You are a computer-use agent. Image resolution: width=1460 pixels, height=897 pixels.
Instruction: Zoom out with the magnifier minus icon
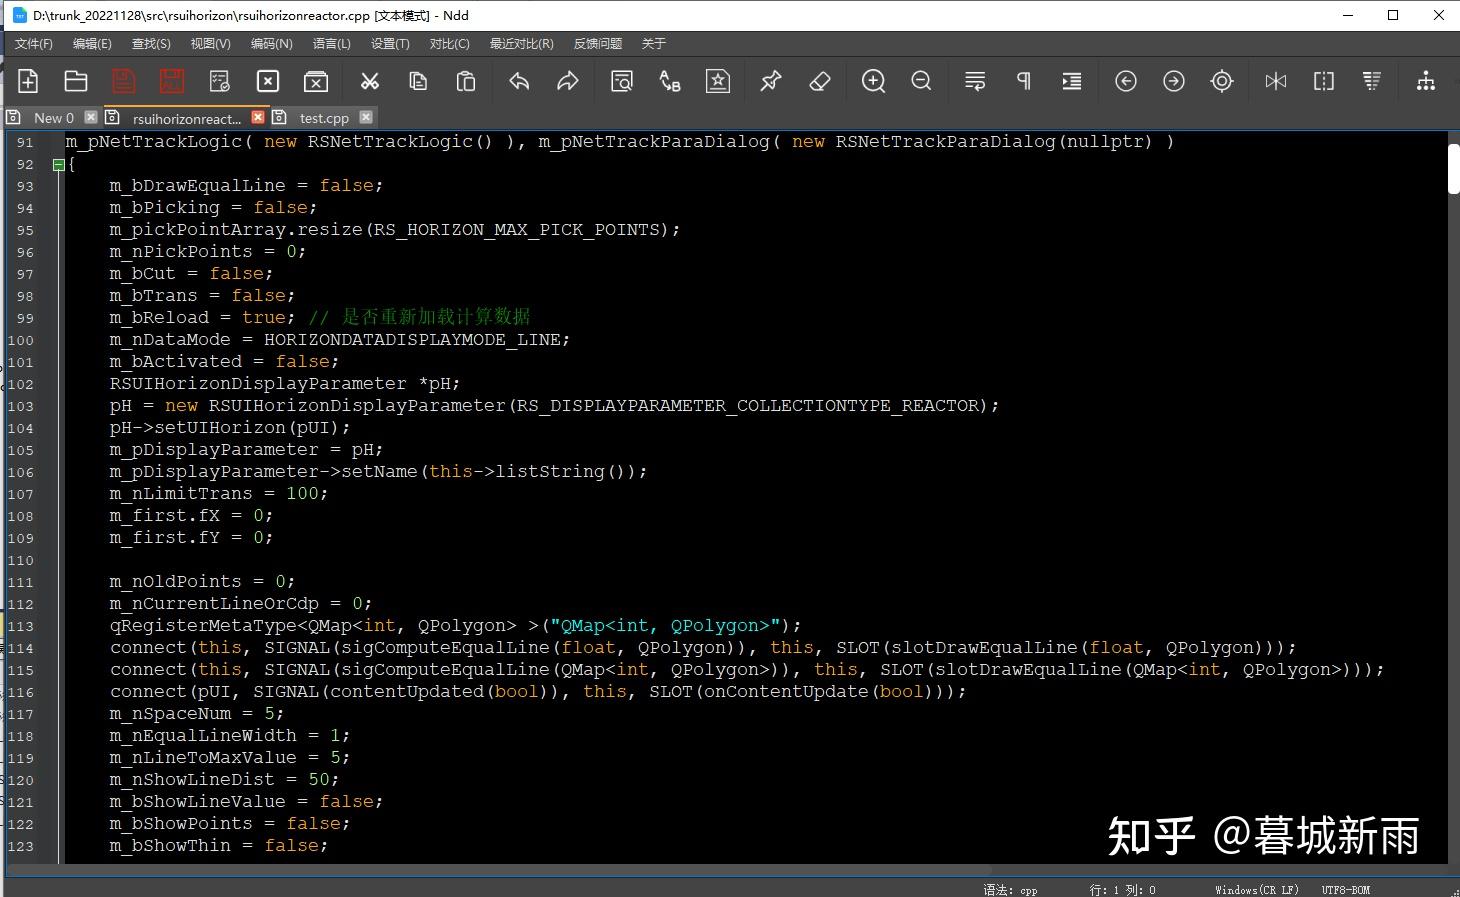tap(922, 81)
